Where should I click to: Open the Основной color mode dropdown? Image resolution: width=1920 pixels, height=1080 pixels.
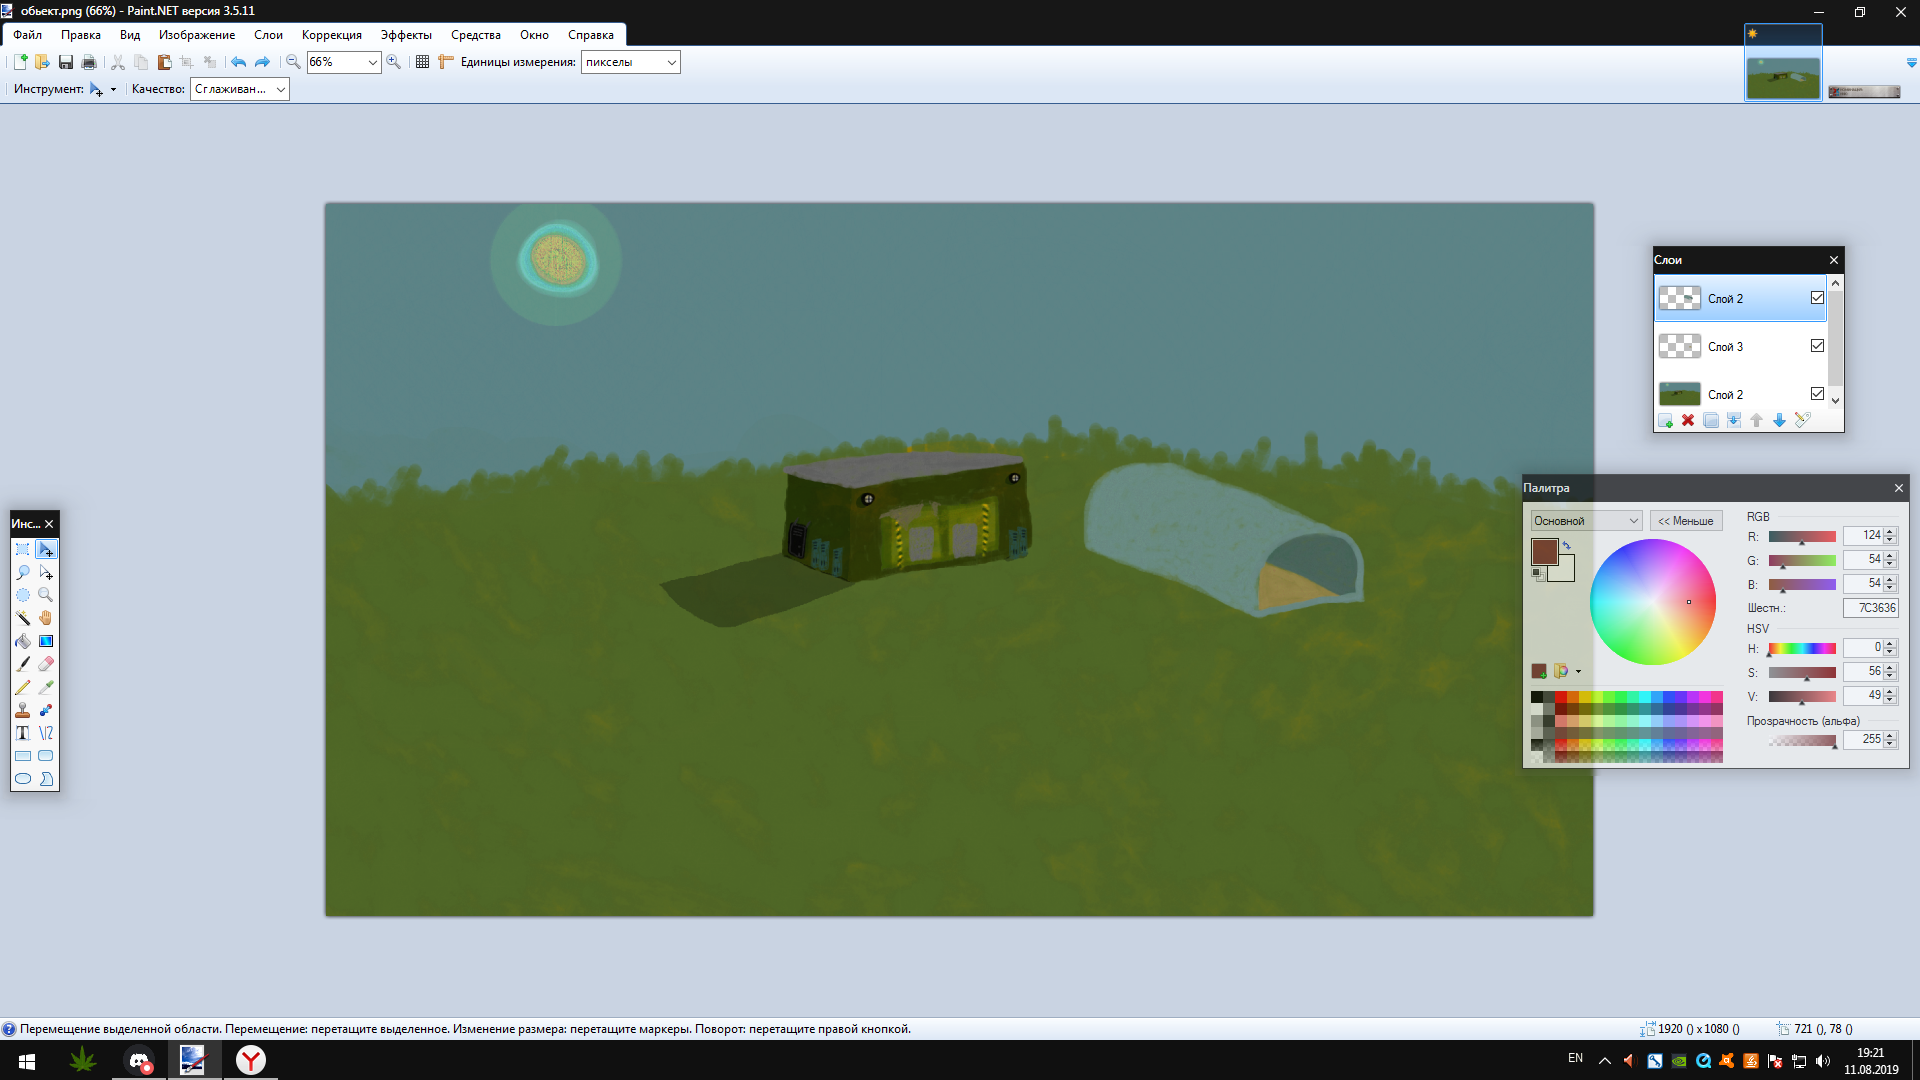(x=1586, y=521)
